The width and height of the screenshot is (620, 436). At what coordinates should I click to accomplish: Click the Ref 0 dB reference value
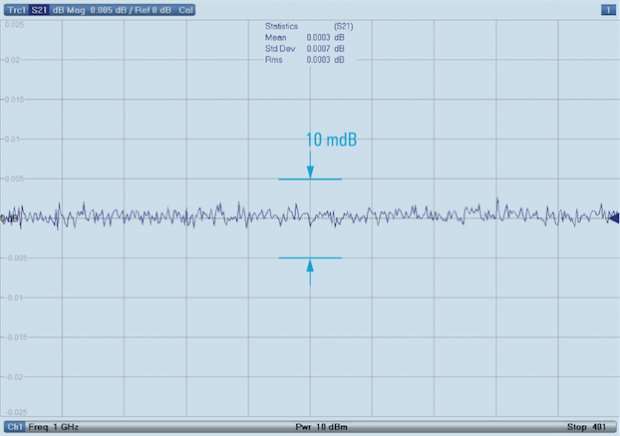point(151,9)
